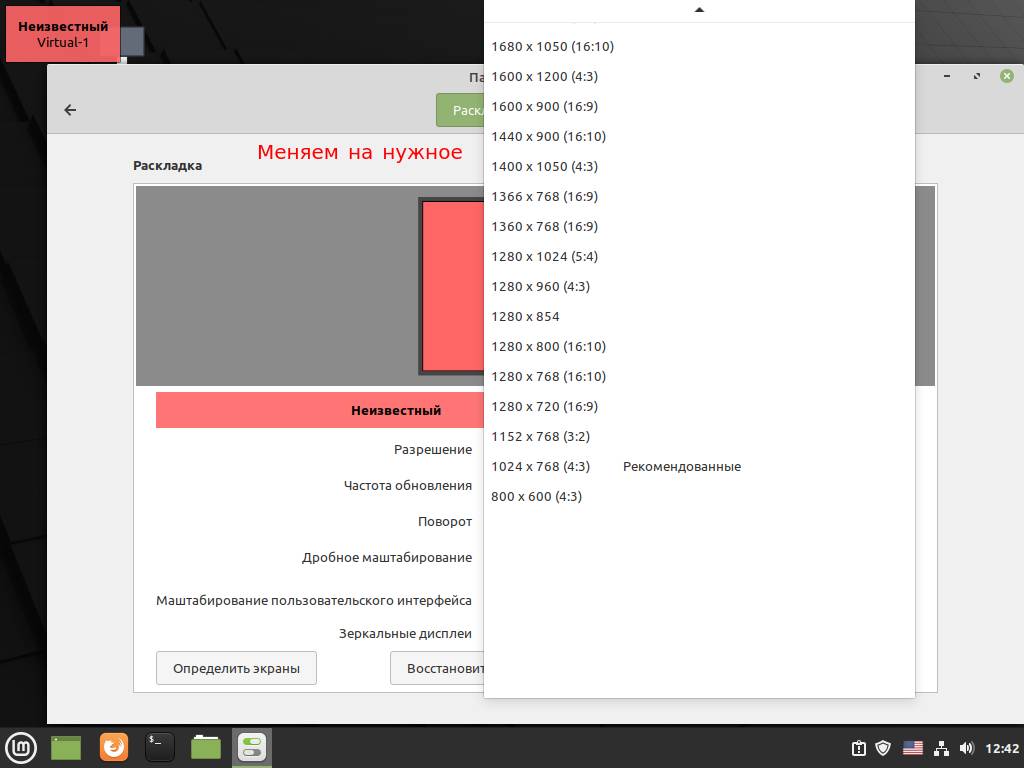The width and height of the screenshot is (1024, 768).
Task: Click the system settings taskbar icon
Action: (252, 747)
